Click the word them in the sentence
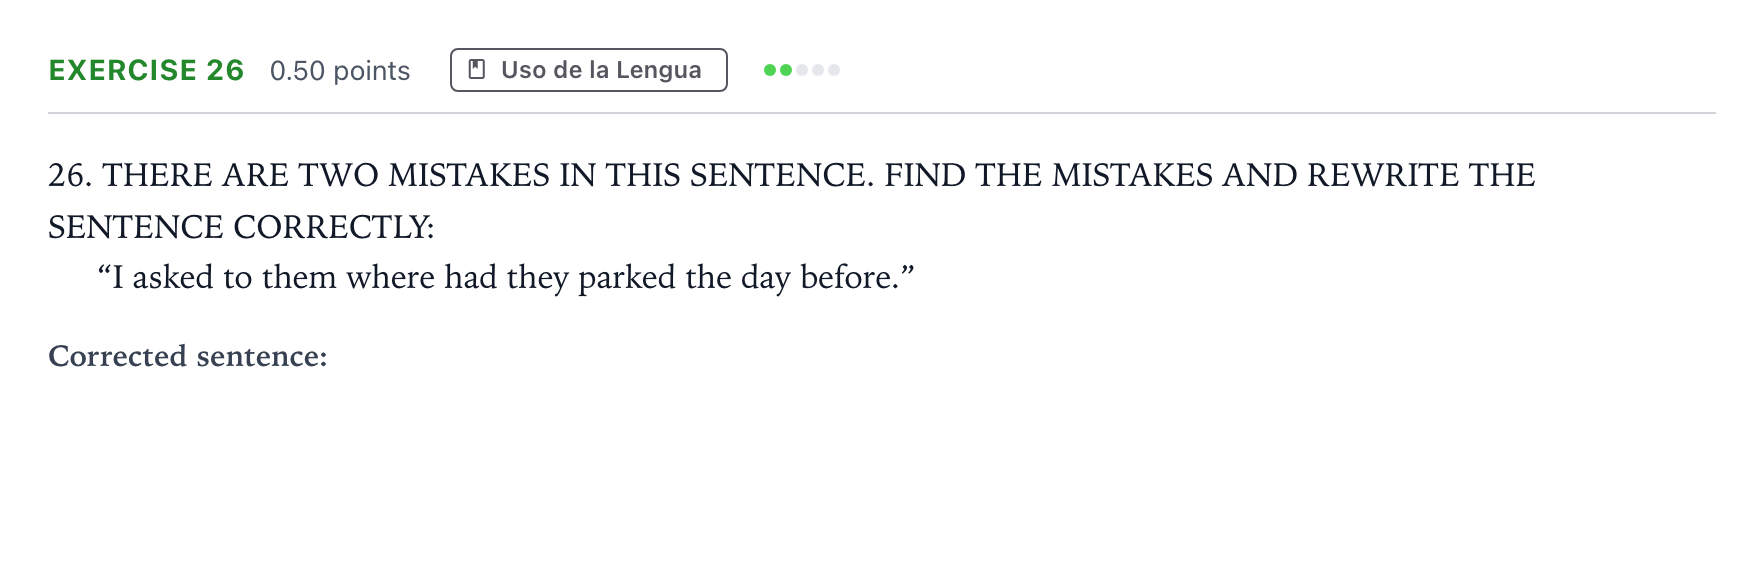Screen dimensions: 1764x568 coord(298,277)
